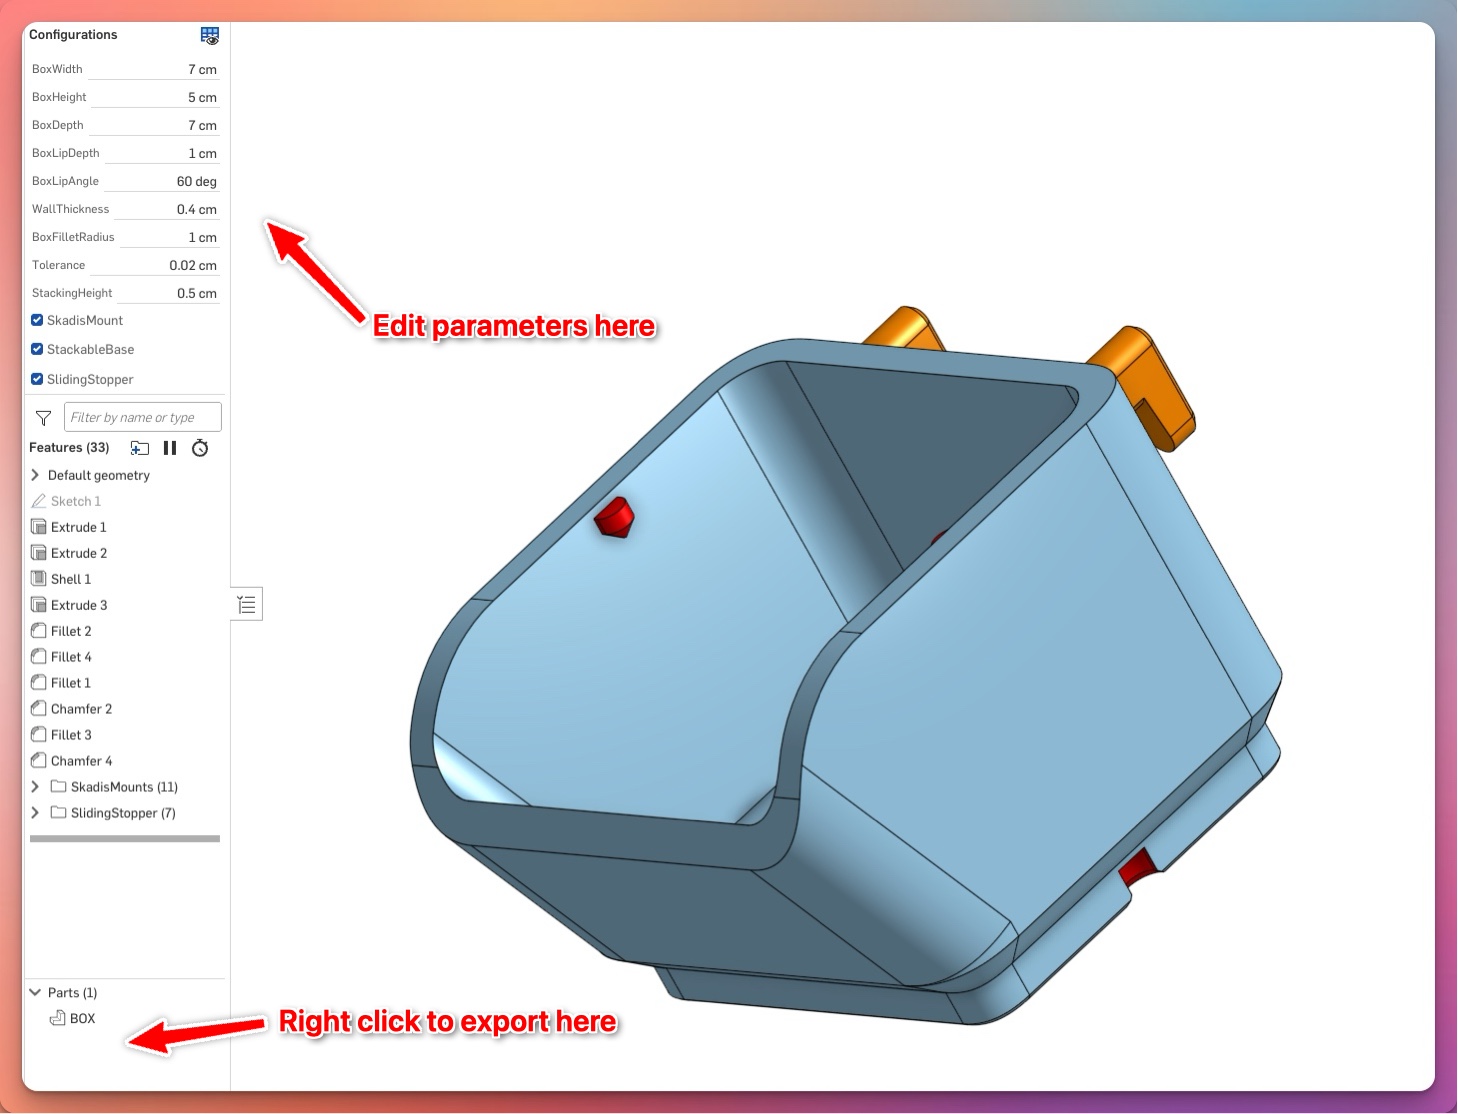Edit the Tolerance 0.02 cm field
This screenshot has height=1114, width=1458.
(x=154, y=265)
